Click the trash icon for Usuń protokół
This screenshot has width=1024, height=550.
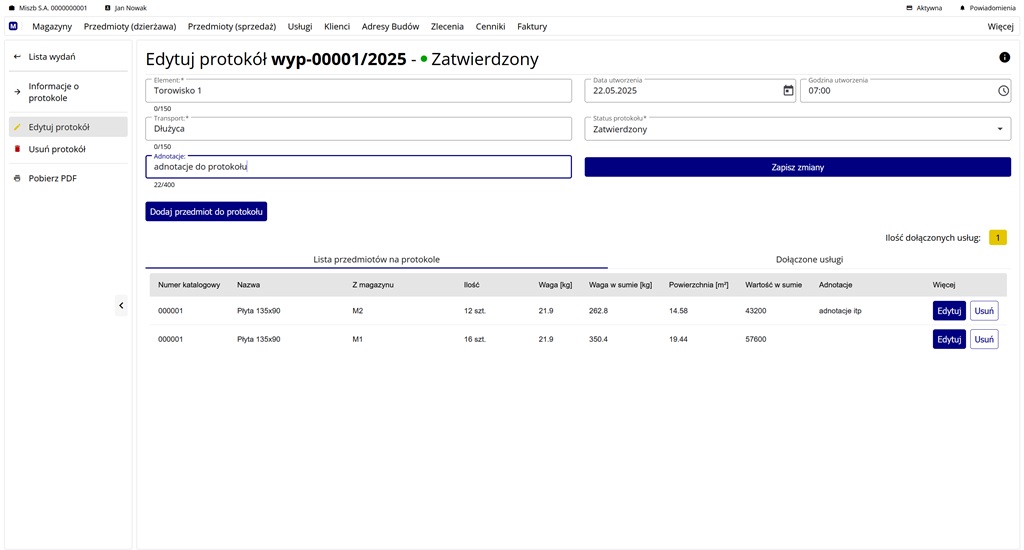coord(17,149)
